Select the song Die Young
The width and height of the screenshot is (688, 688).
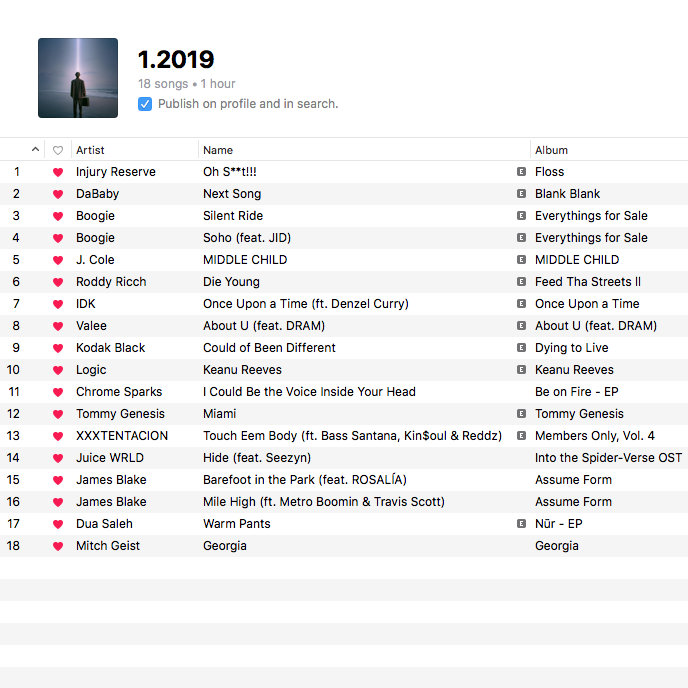coord(231,282)
